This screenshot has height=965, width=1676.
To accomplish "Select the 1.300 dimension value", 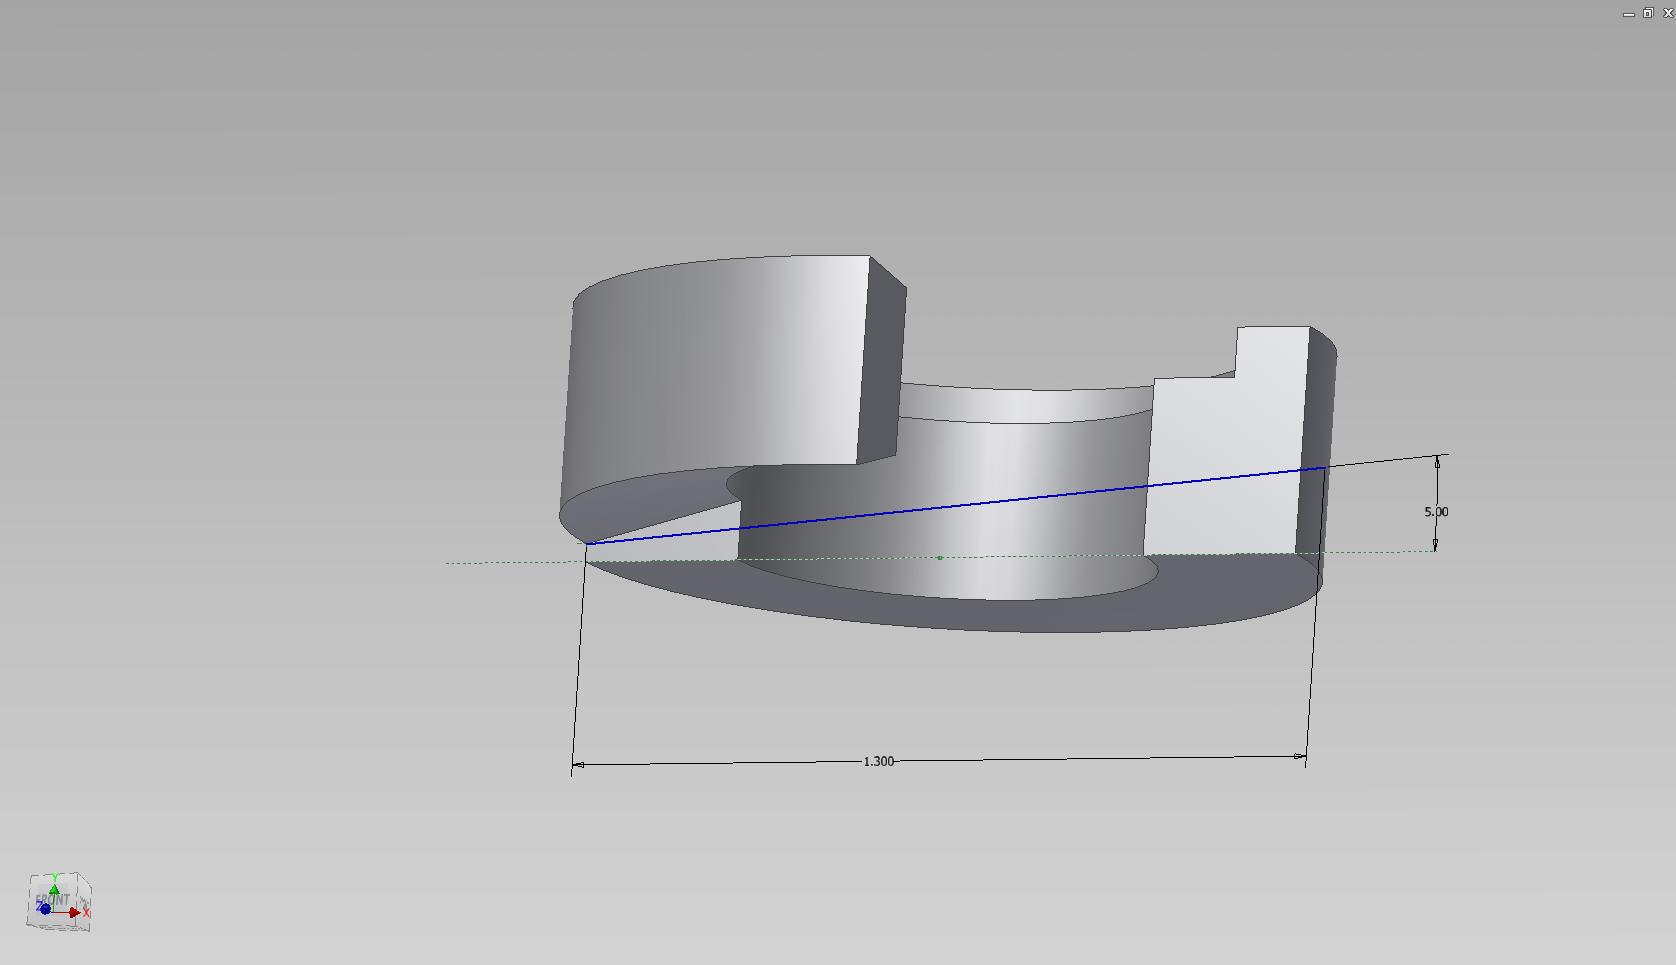I will tap(879, 761).
